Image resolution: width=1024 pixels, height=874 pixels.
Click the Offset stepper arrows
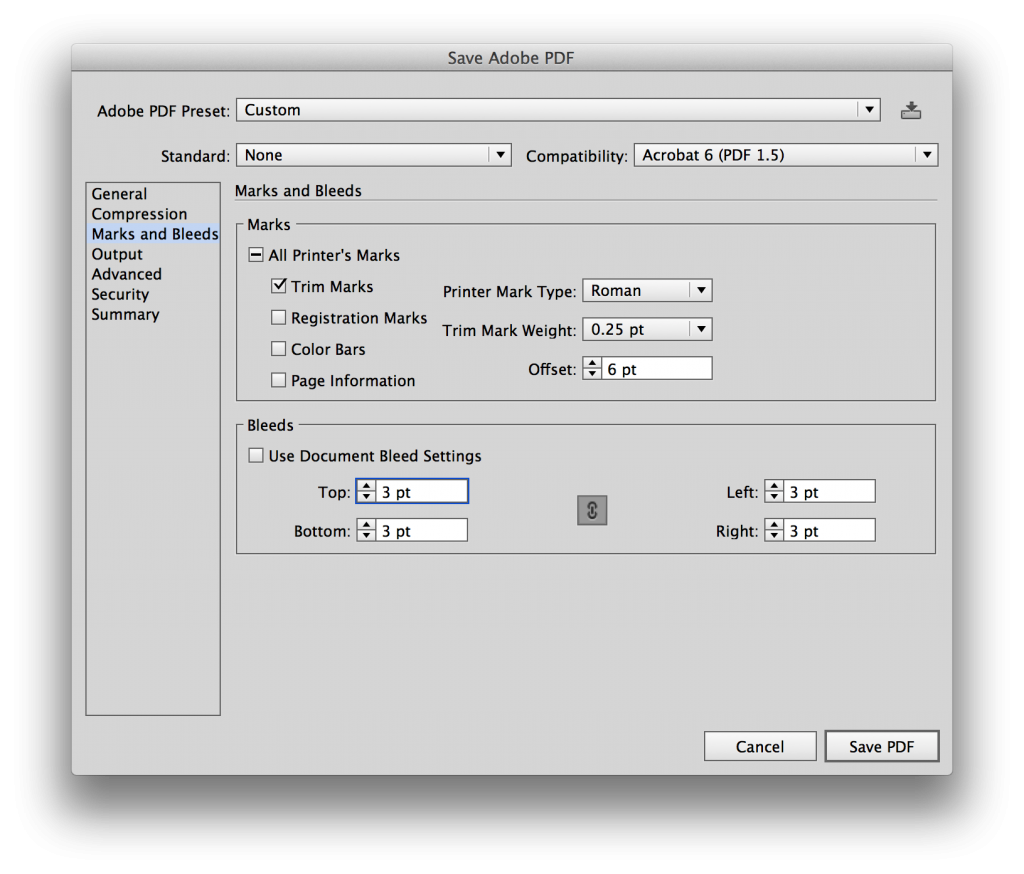pyautogui.click(x=592, y=368)
